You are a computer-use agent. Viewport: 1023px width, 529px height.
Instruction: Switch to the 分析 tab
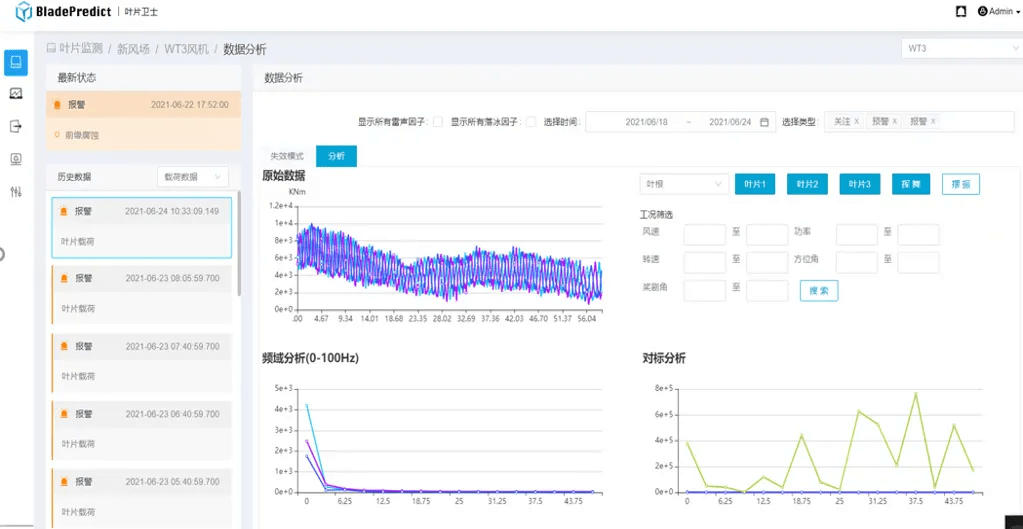(x=337, y=157)
